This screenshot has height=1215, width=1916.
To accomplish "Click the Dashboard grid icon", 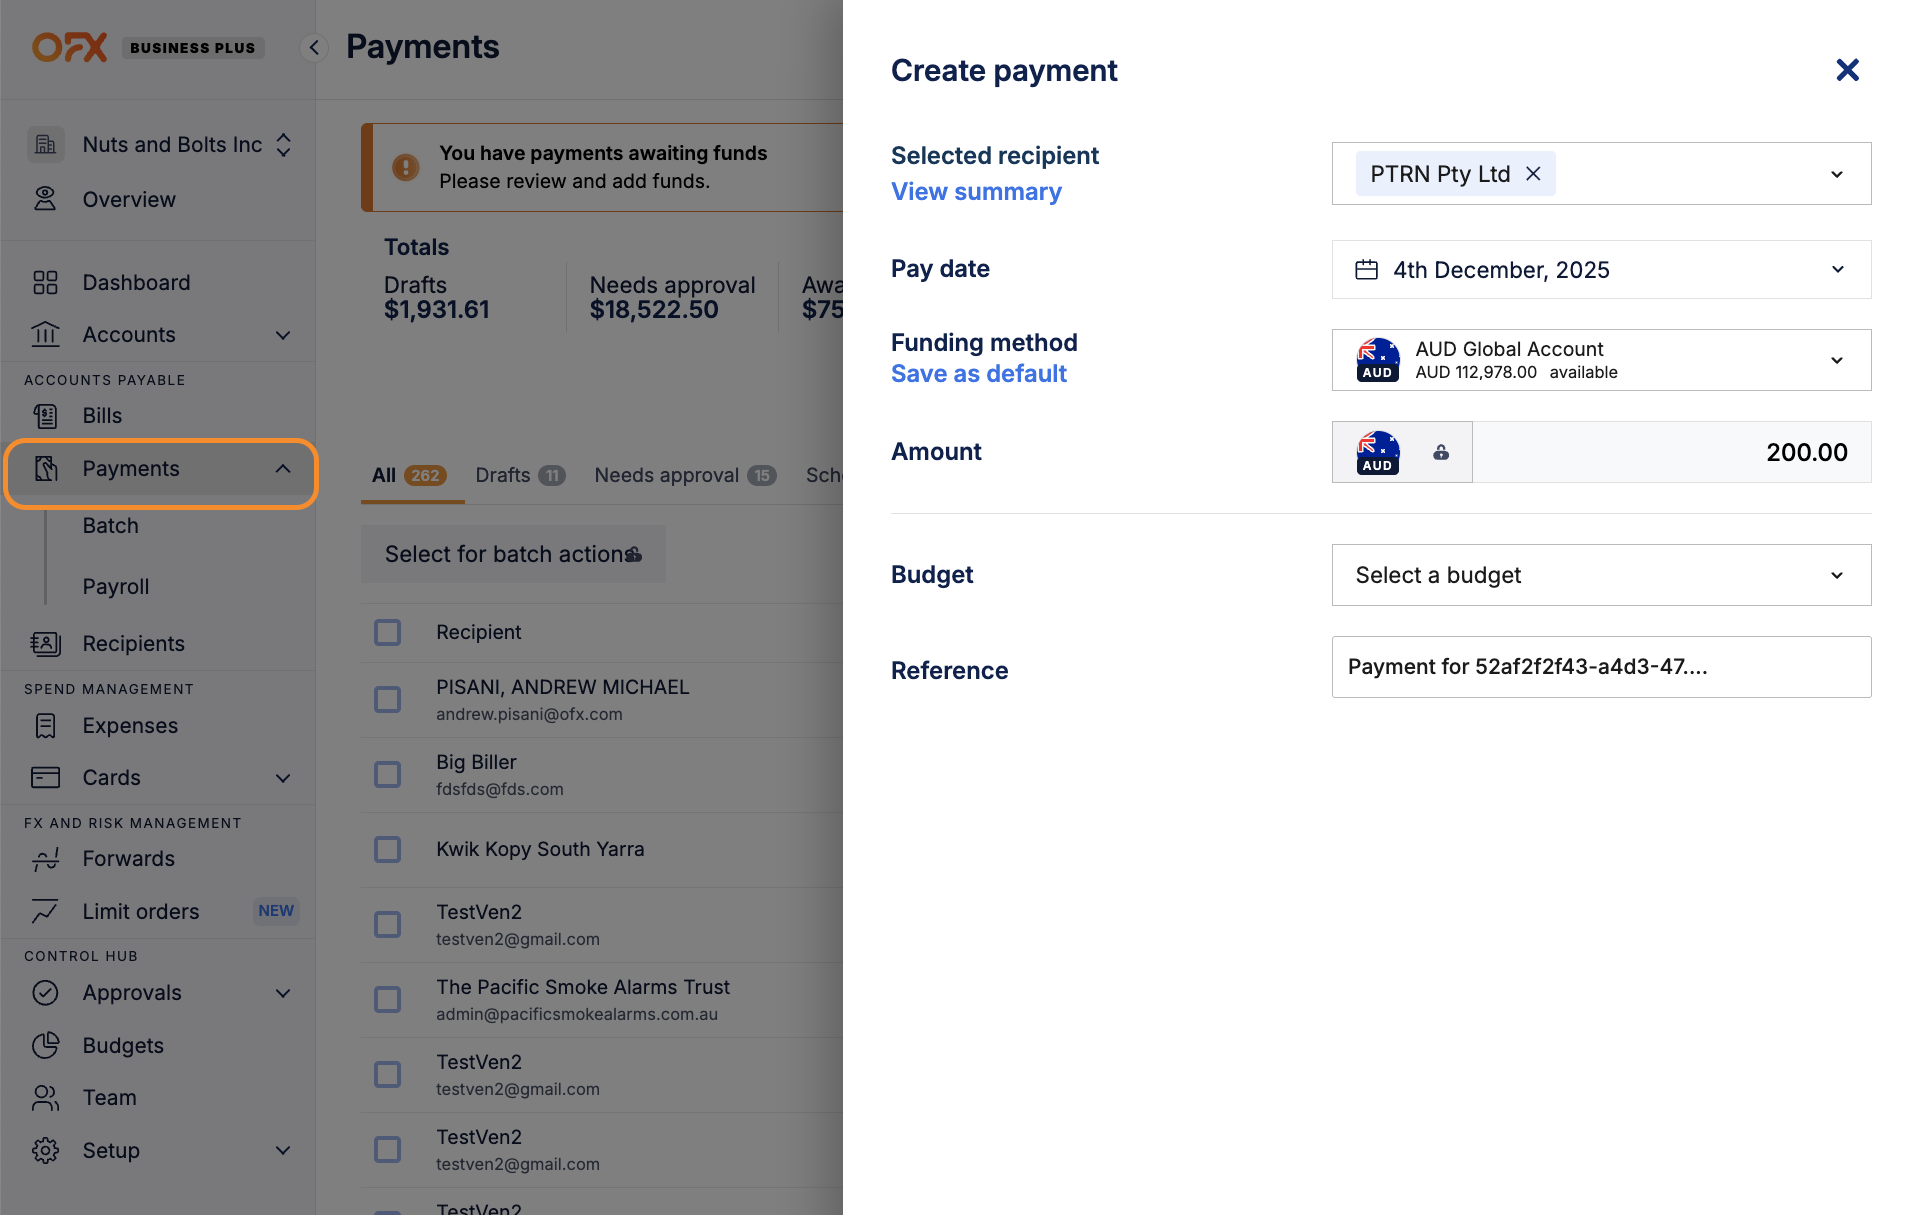I will 45,283.
